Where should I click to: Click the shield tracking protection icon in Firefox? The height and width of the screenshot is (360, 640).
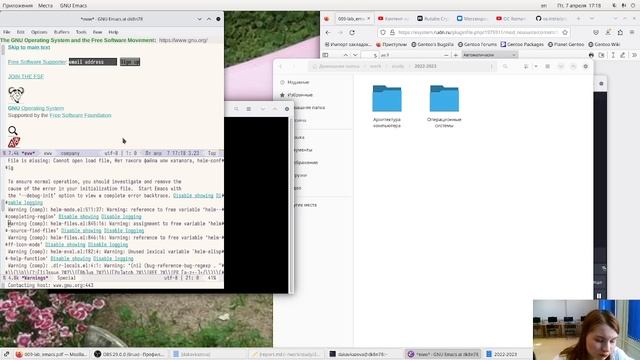tap(383, 32)
